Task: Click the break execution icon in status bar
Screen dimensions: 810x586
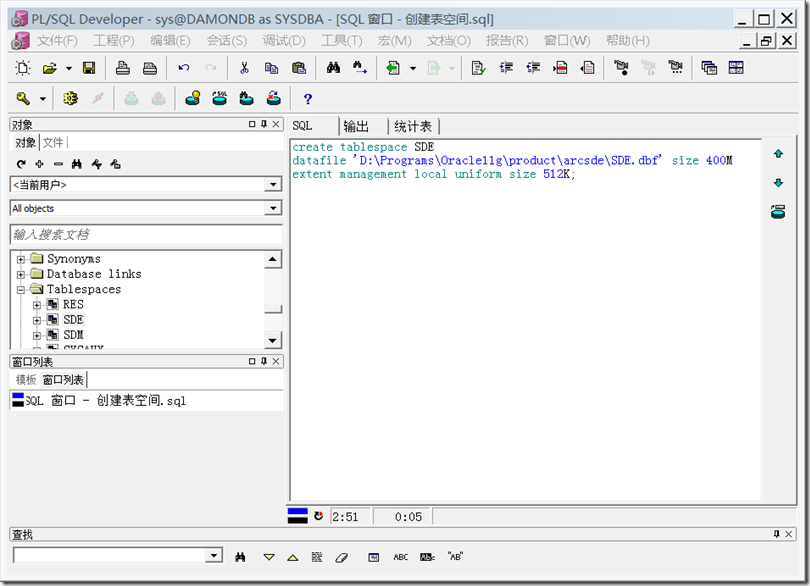Action: (x=319, y=516)
